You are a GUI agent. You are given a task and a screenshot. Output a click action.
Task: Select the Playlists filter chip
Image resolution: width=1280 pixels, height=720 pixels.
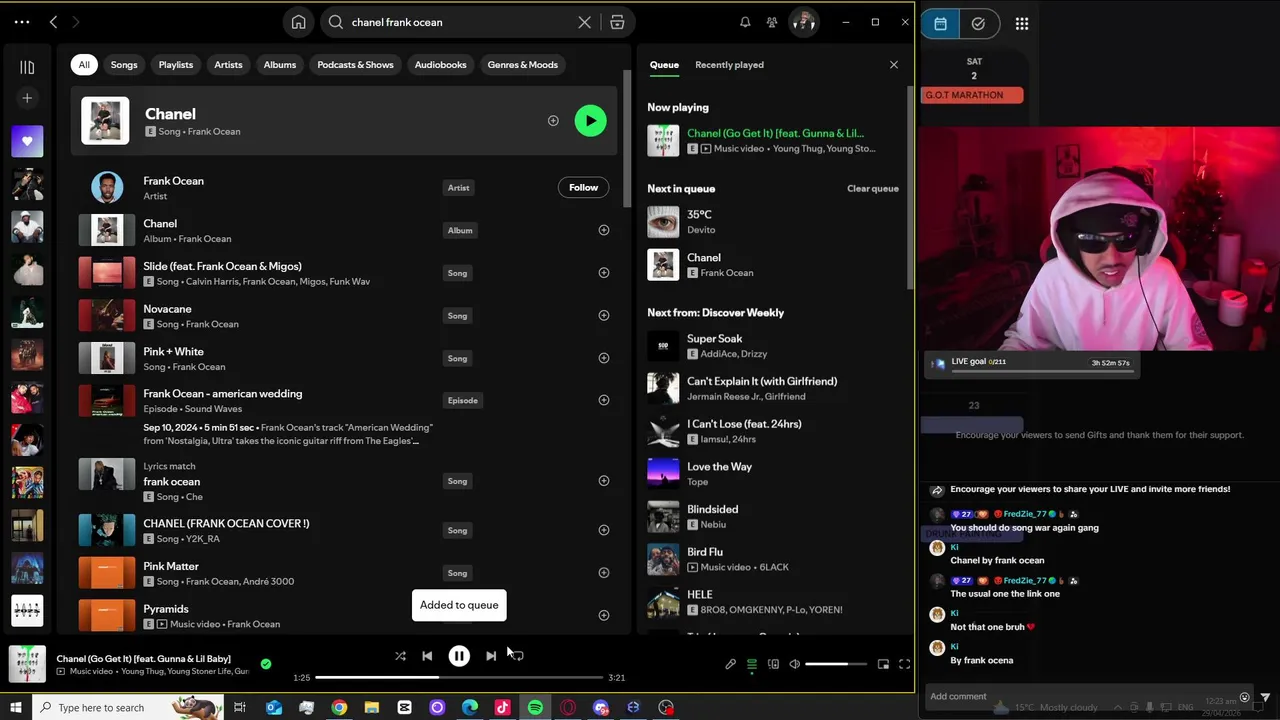pyautogui.click(x=176, y=65)
